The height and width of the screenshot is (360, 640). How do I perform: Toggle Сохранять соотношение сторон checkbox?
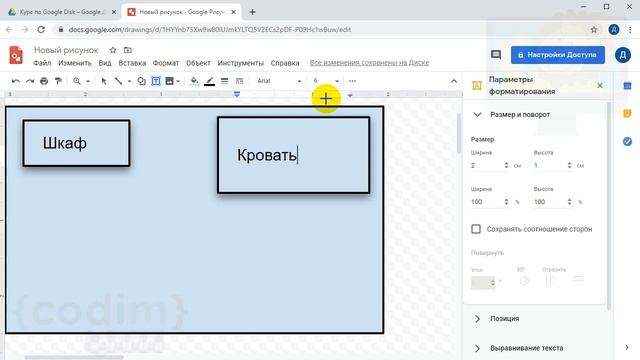476,229
